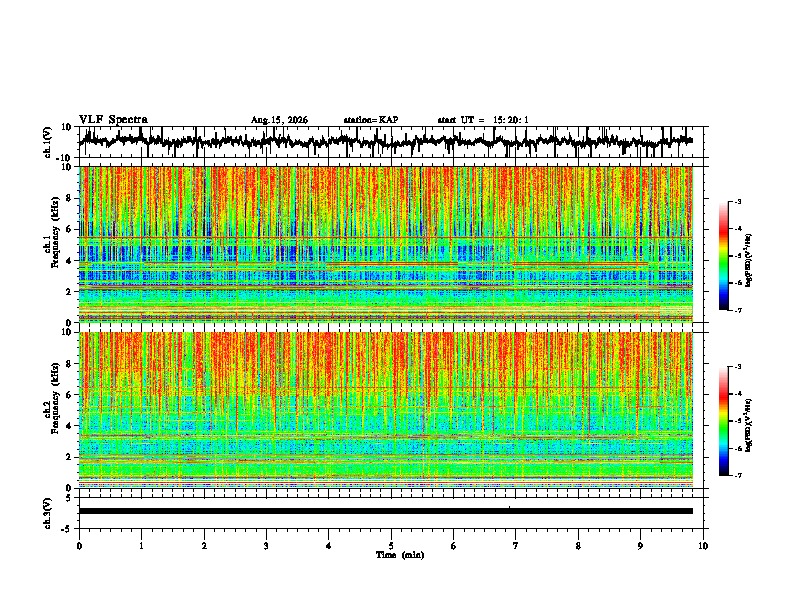Click the ch.1 color scale bar
This screenshot has width=792, height=612.
724,256
